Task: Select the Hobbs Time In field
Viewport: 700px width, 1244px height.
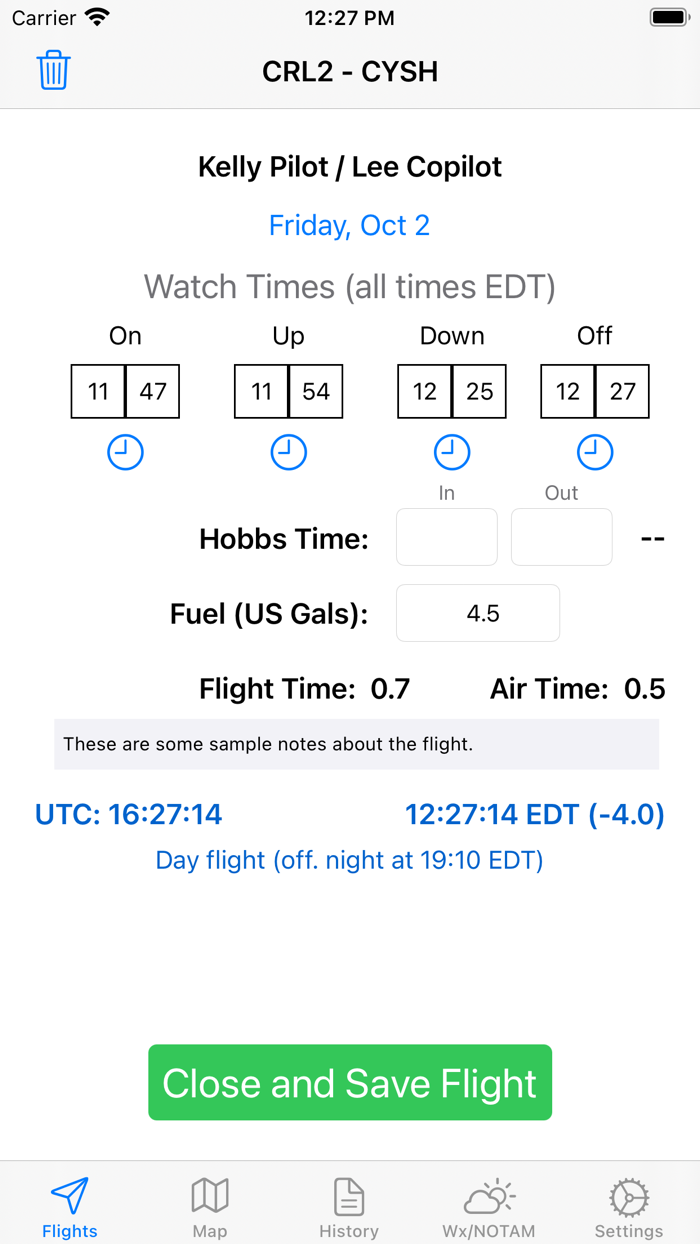Action: tap(446, 537)
